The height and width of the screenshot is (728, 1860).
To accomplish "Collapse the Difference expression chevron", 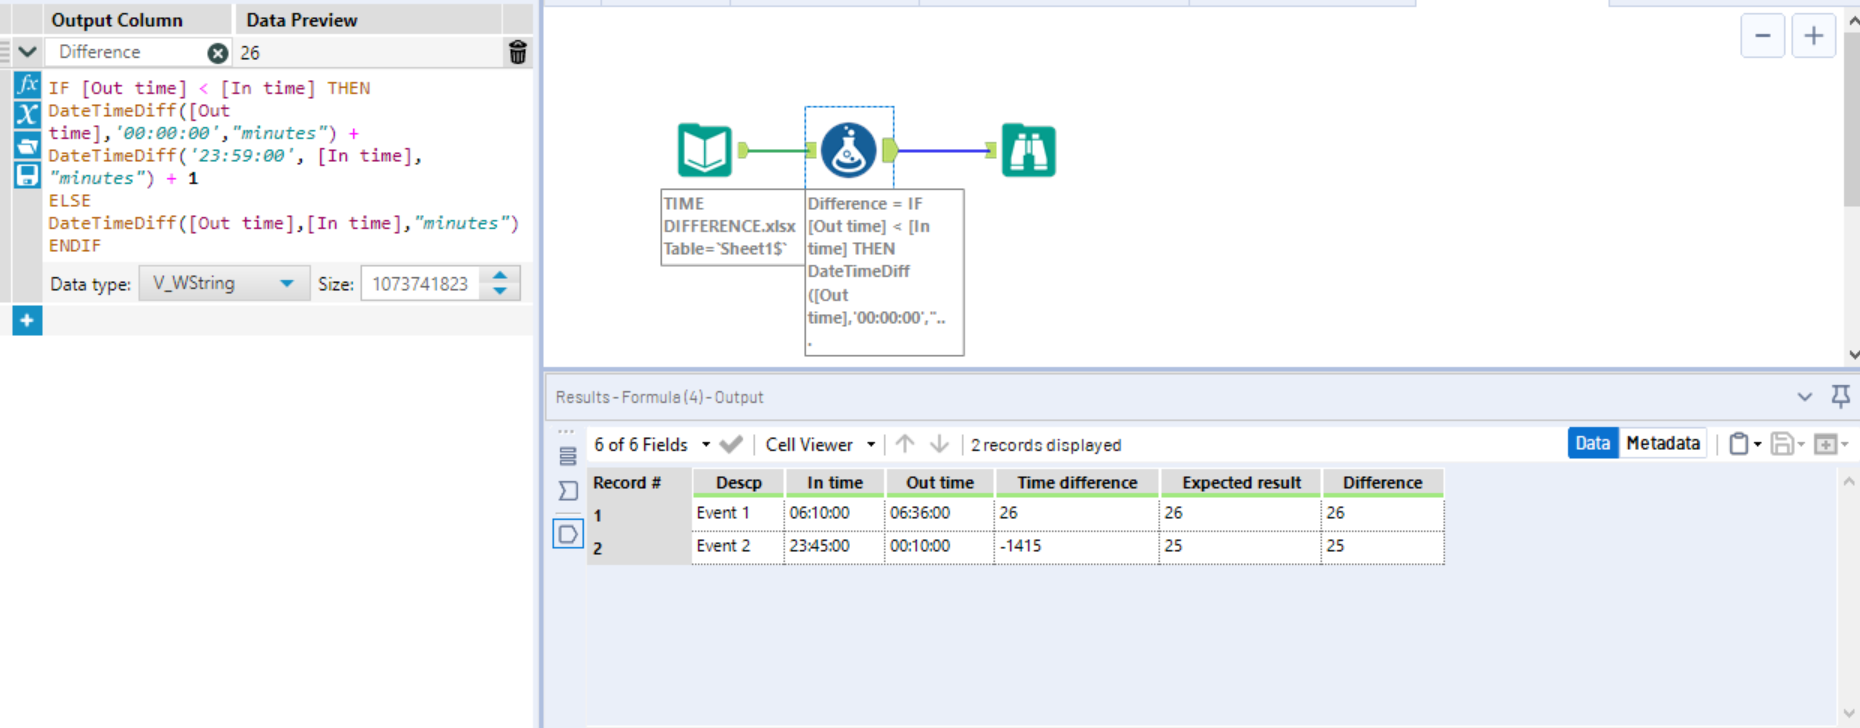I will coord(27,52).
